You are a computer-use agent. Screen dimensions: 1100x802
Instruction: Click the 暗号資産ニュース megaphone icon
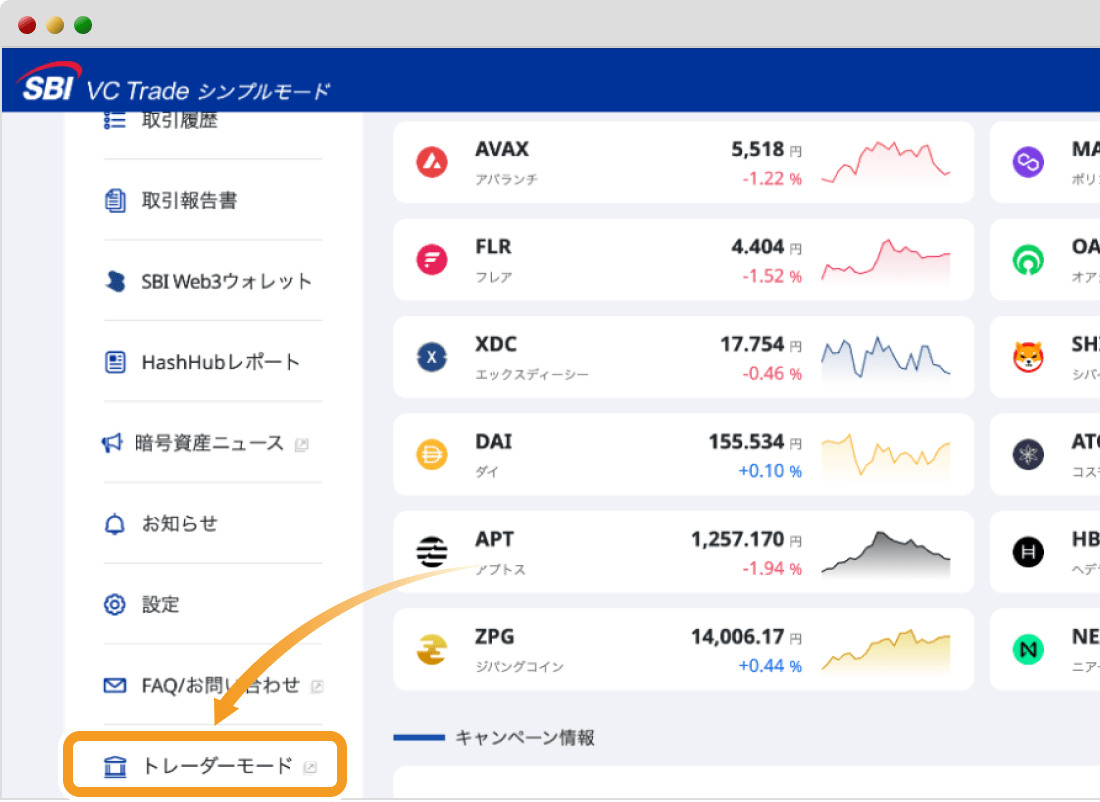point(112,443)
